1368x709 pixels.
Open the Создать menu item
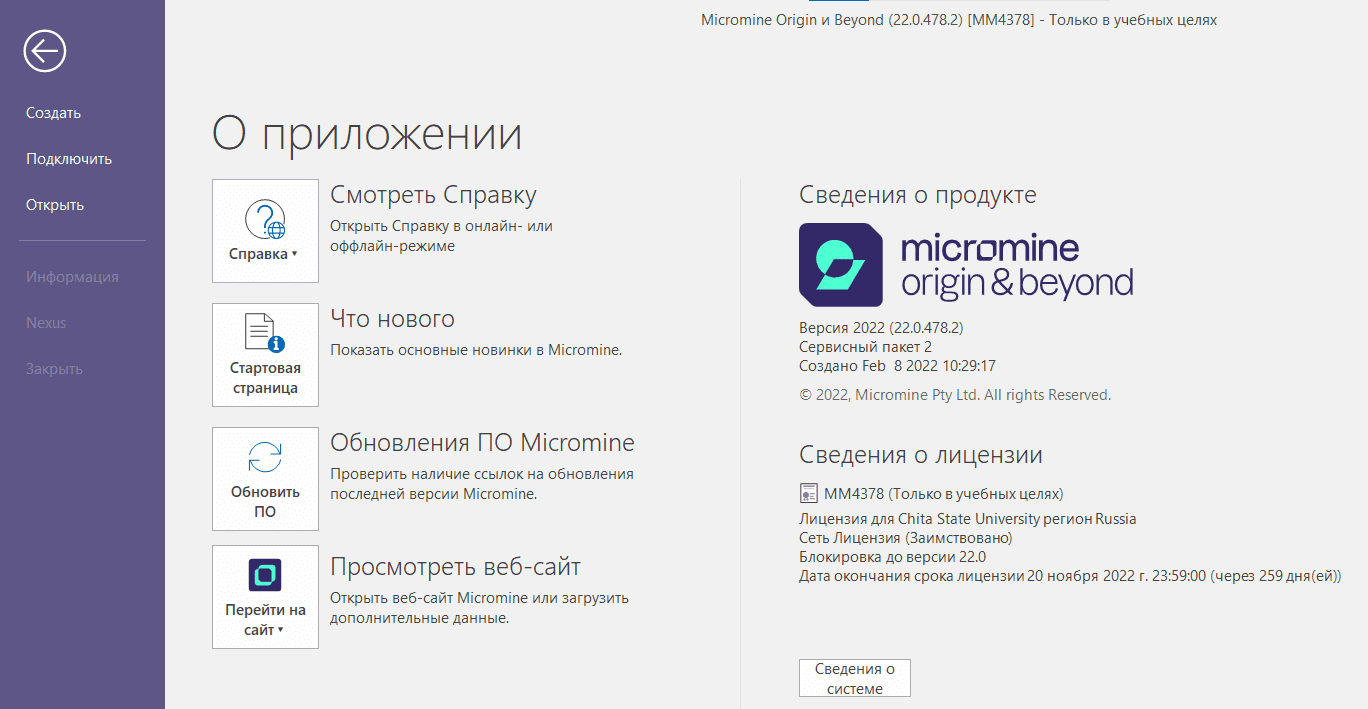point(54,113)
